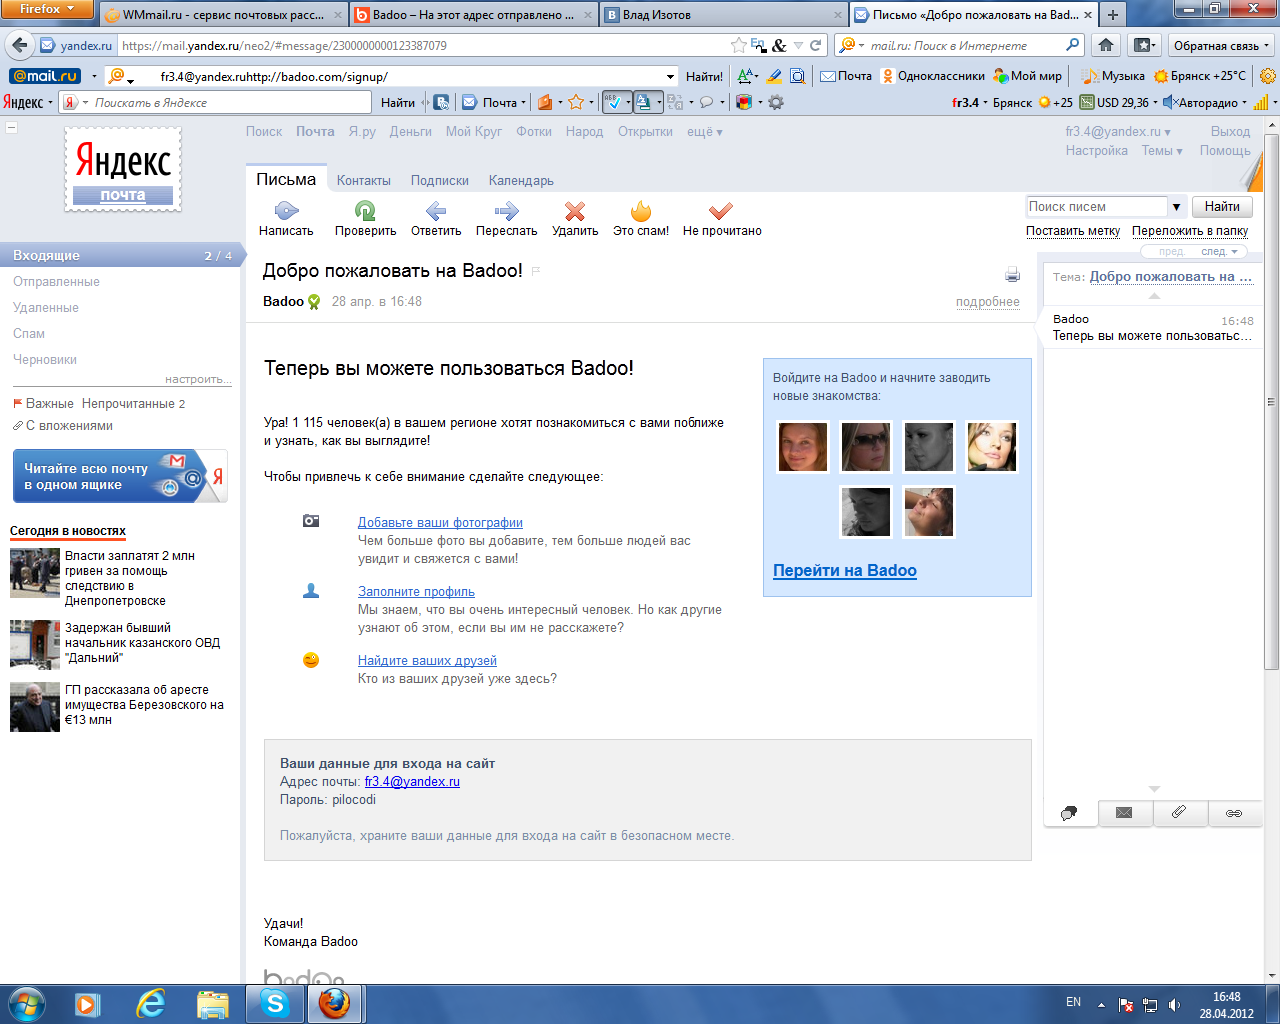Viewport: 1280px width, 1024px height.
Task: Open the paperclip attachments tab icon
Action: (x=1179, y=813)
